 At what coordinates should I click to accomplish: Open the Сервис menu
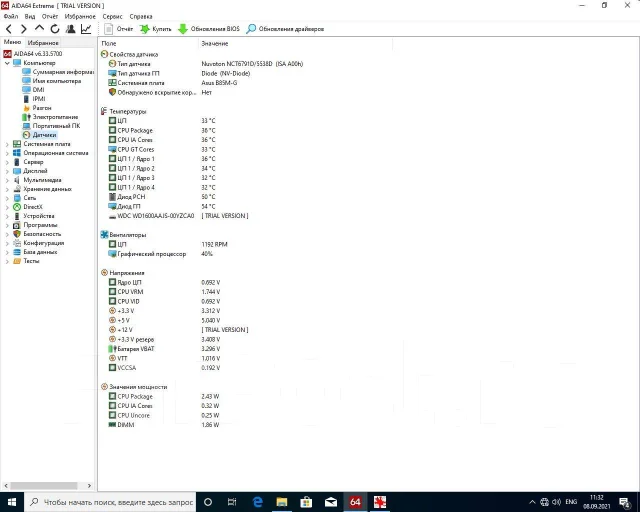coord(112,16)
